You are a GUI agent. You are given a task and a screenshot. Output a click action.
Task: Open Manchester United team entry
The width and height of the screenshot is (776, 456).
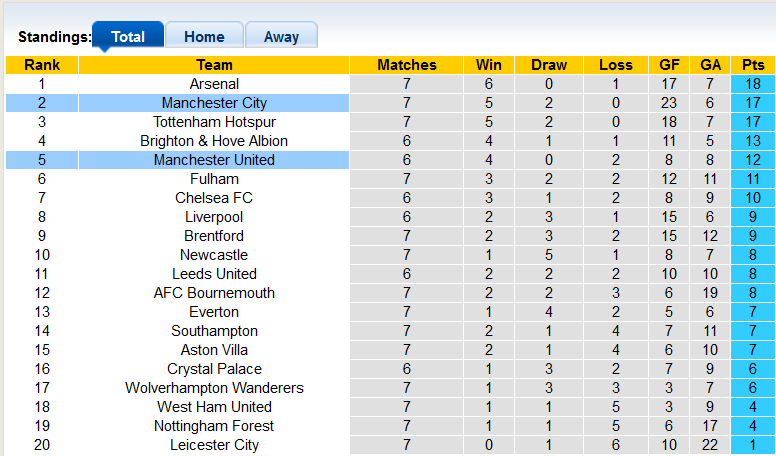pos(214,160)
